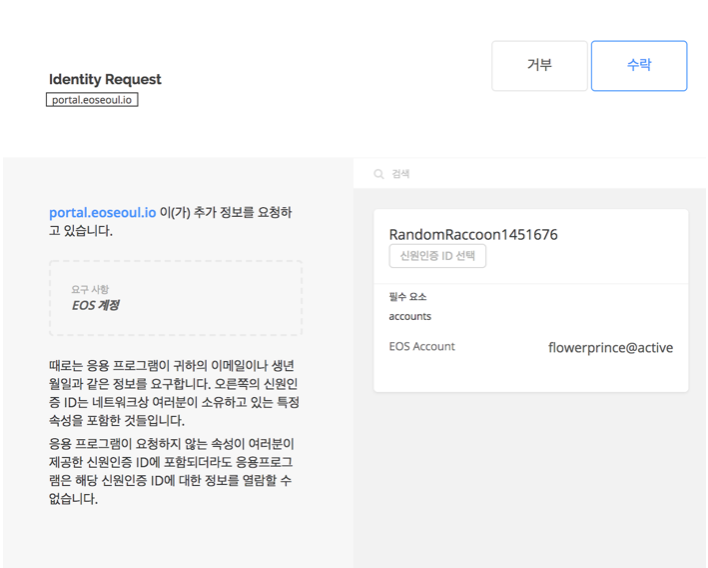Select the RandomRaccoon1451676 identity name
The image size is (708, 568).
[473, 234]
